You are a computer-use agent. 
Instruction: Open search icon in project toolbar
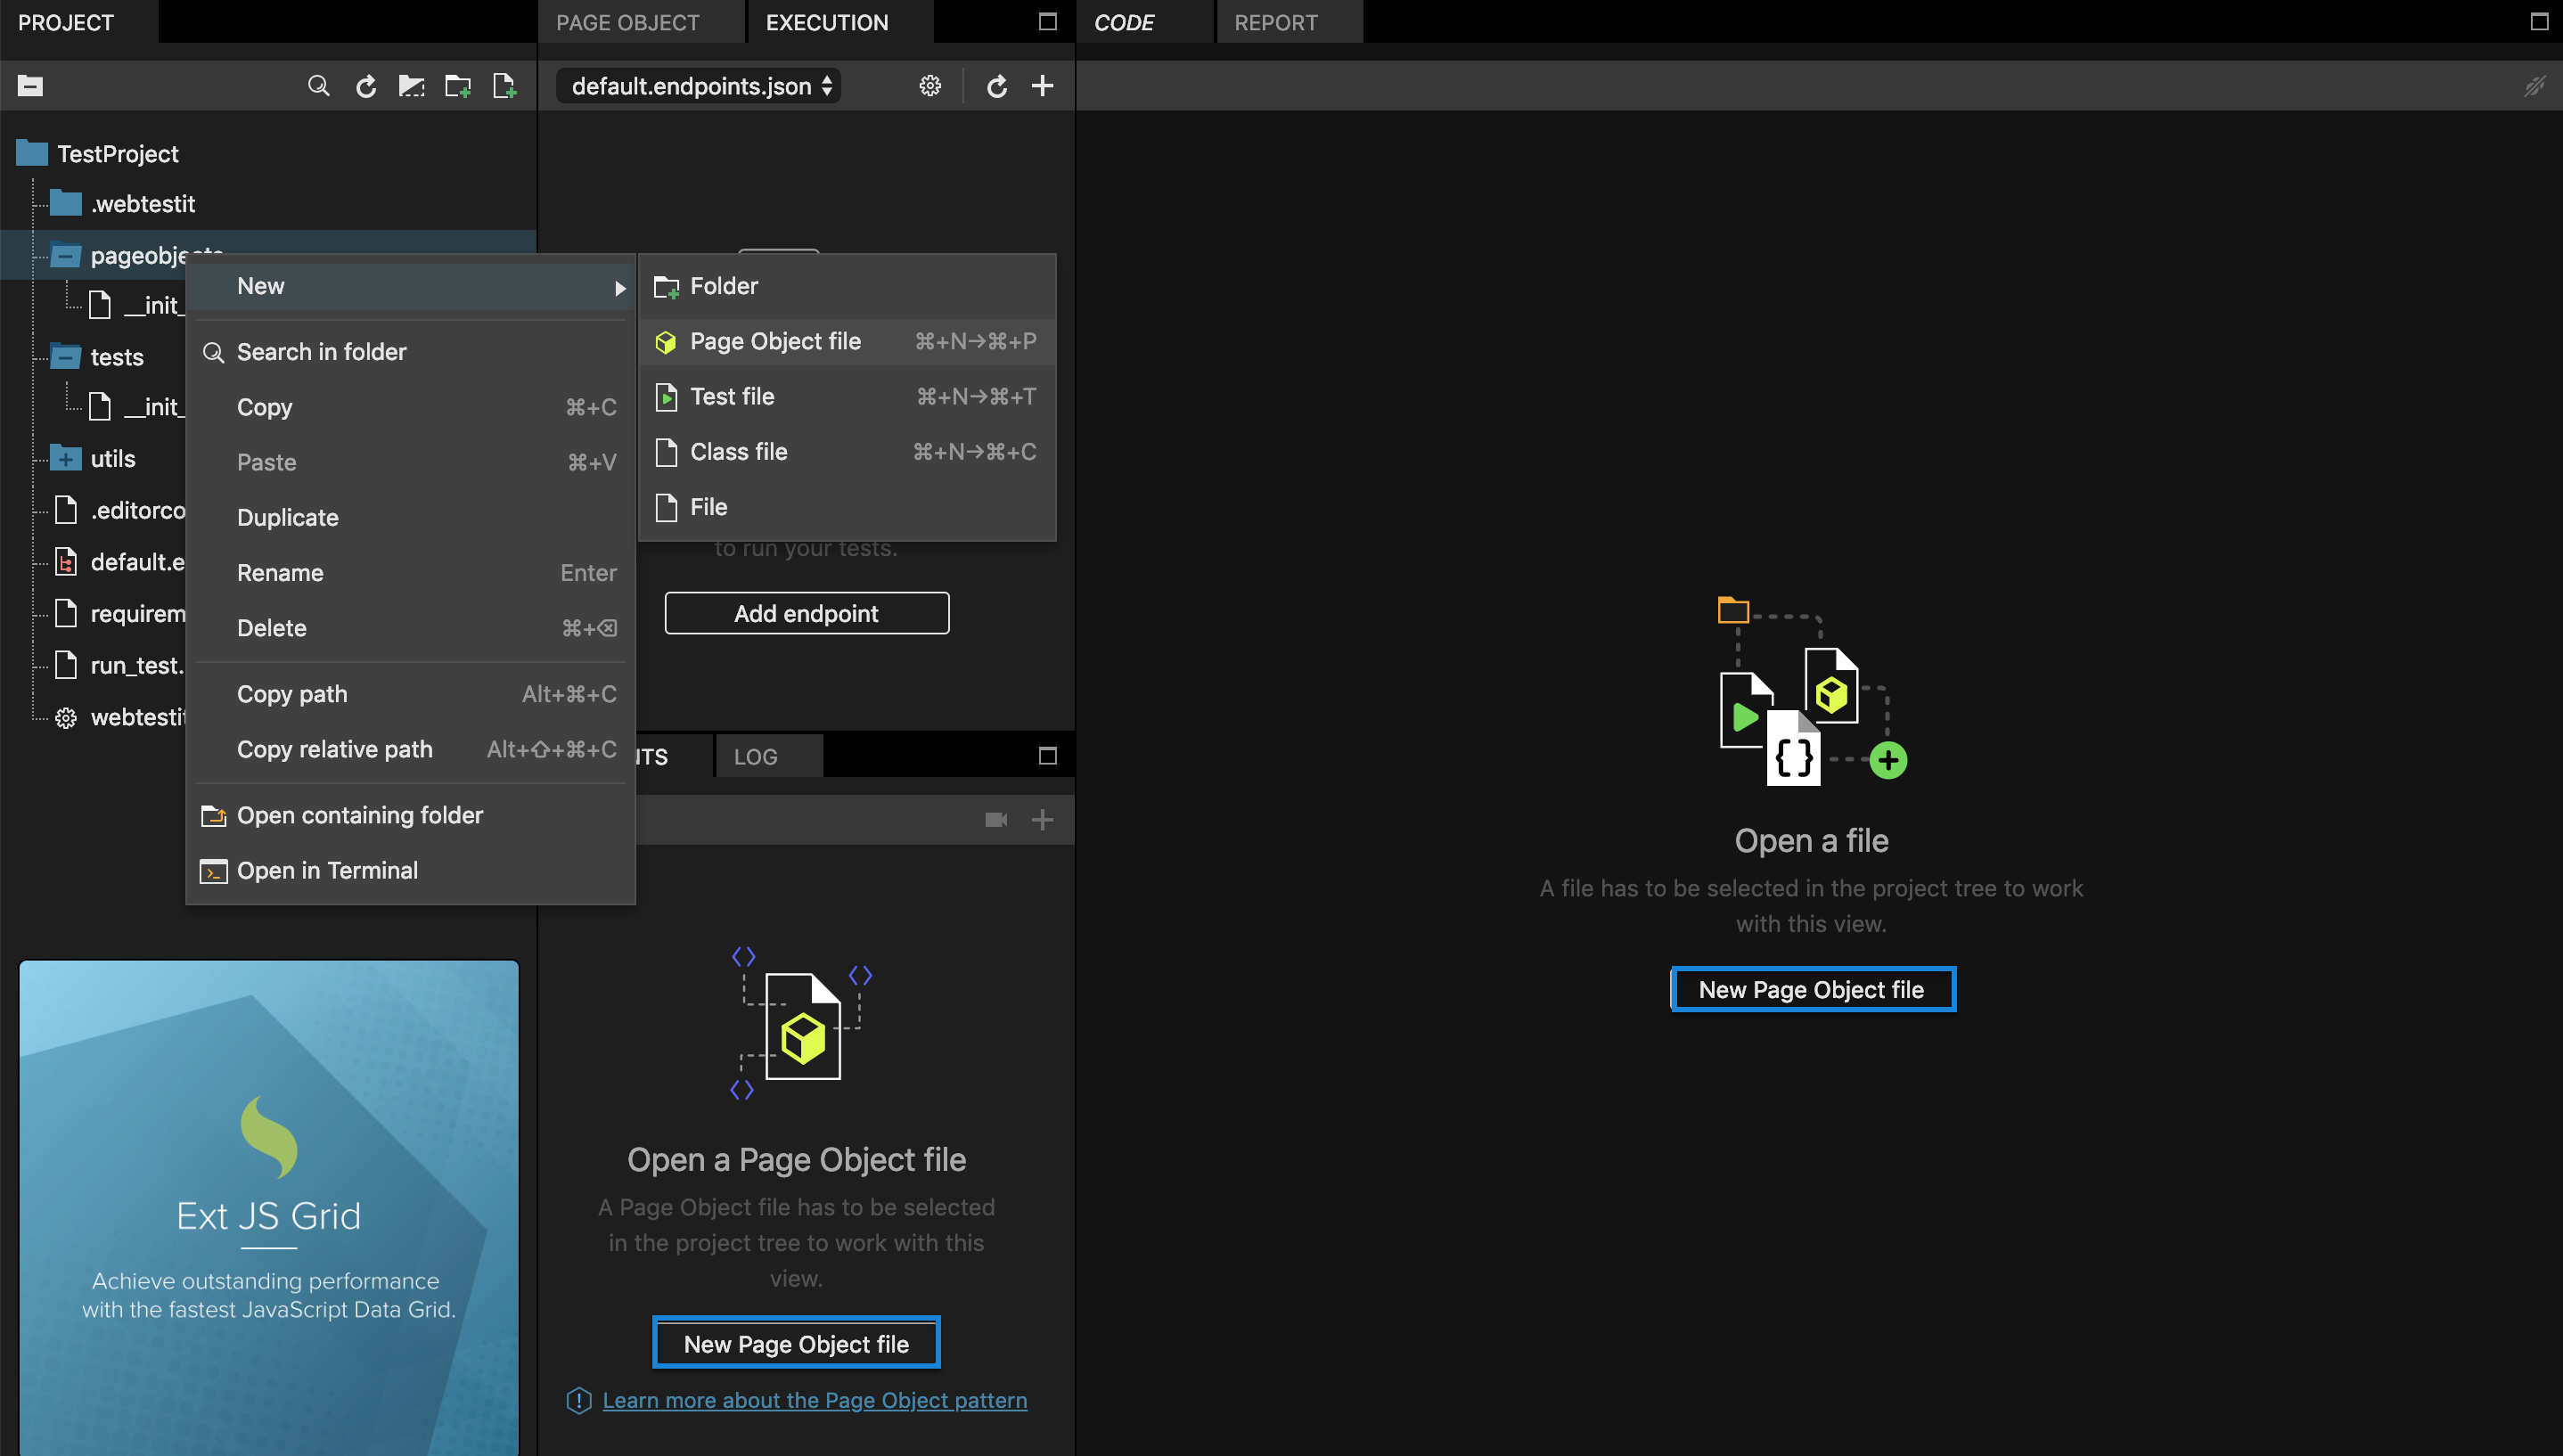pyautogui.click(x=318, y=86)
